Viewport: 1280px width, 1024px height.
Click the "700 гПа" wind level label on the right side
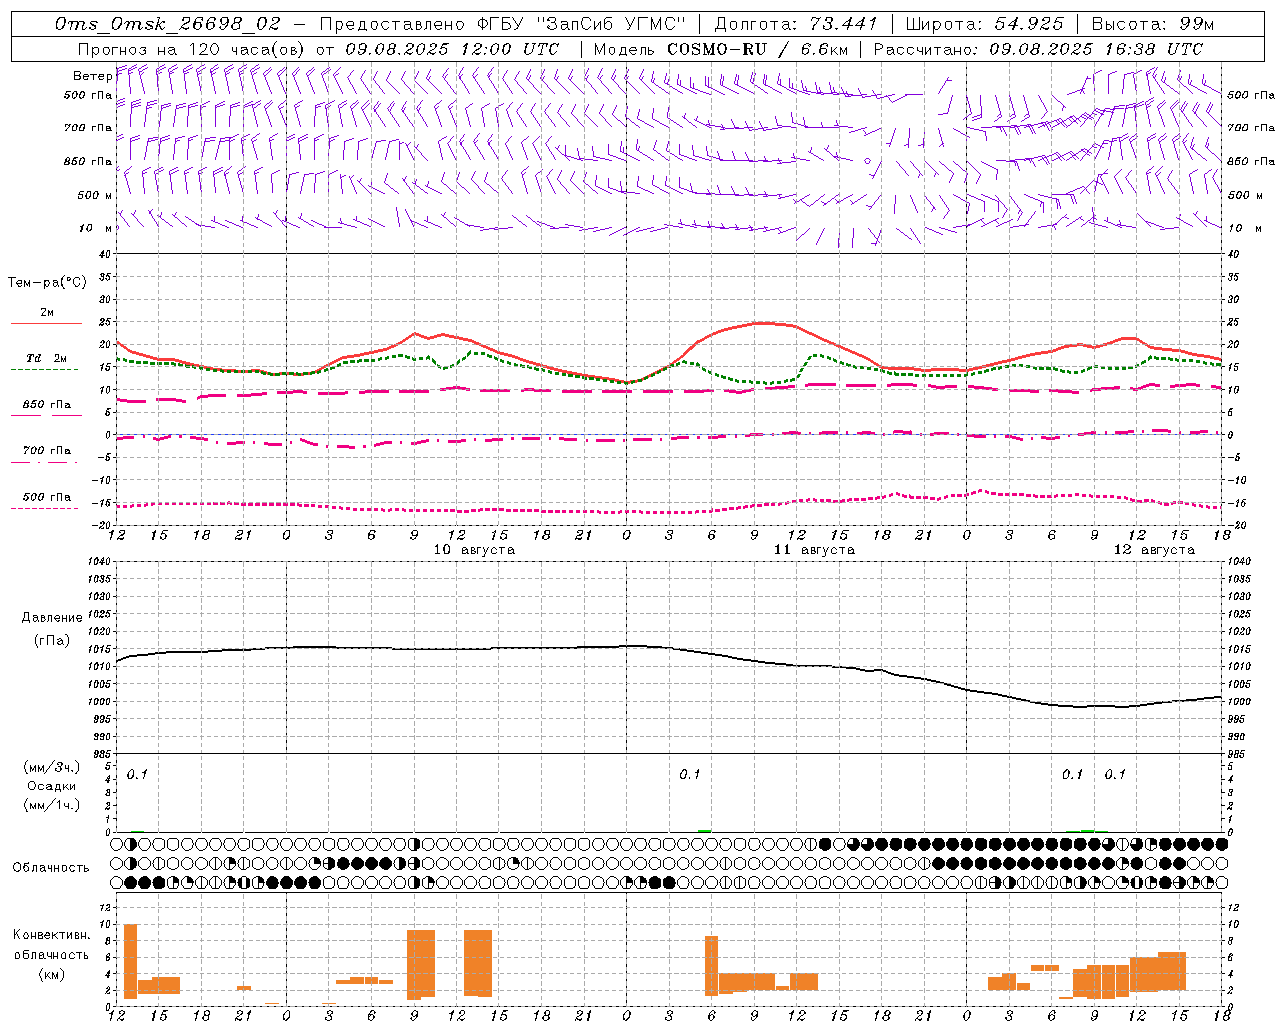1251,128
